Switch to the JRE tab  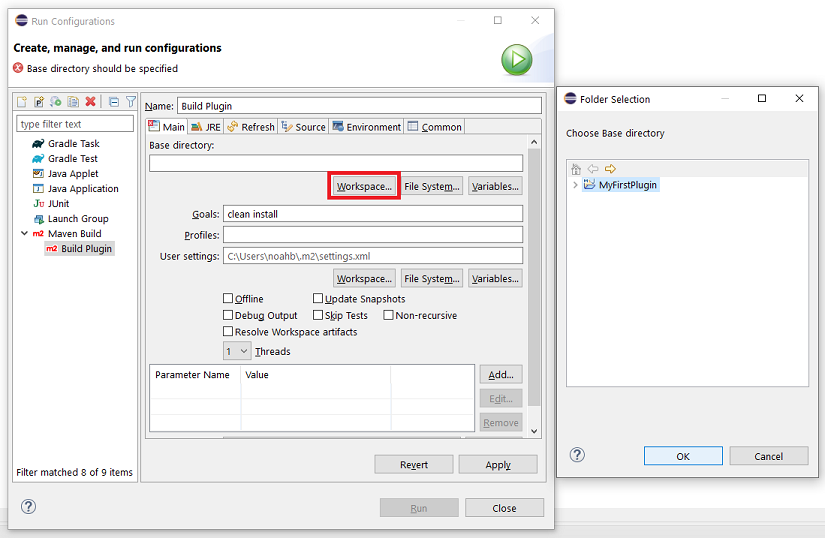[206, 127]
